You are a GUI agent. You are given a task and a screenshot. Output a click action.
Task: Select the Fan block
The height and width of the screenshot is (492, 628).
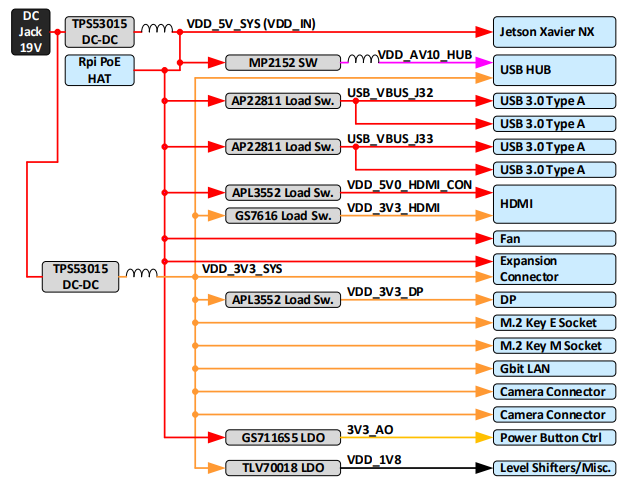[554, 238]
